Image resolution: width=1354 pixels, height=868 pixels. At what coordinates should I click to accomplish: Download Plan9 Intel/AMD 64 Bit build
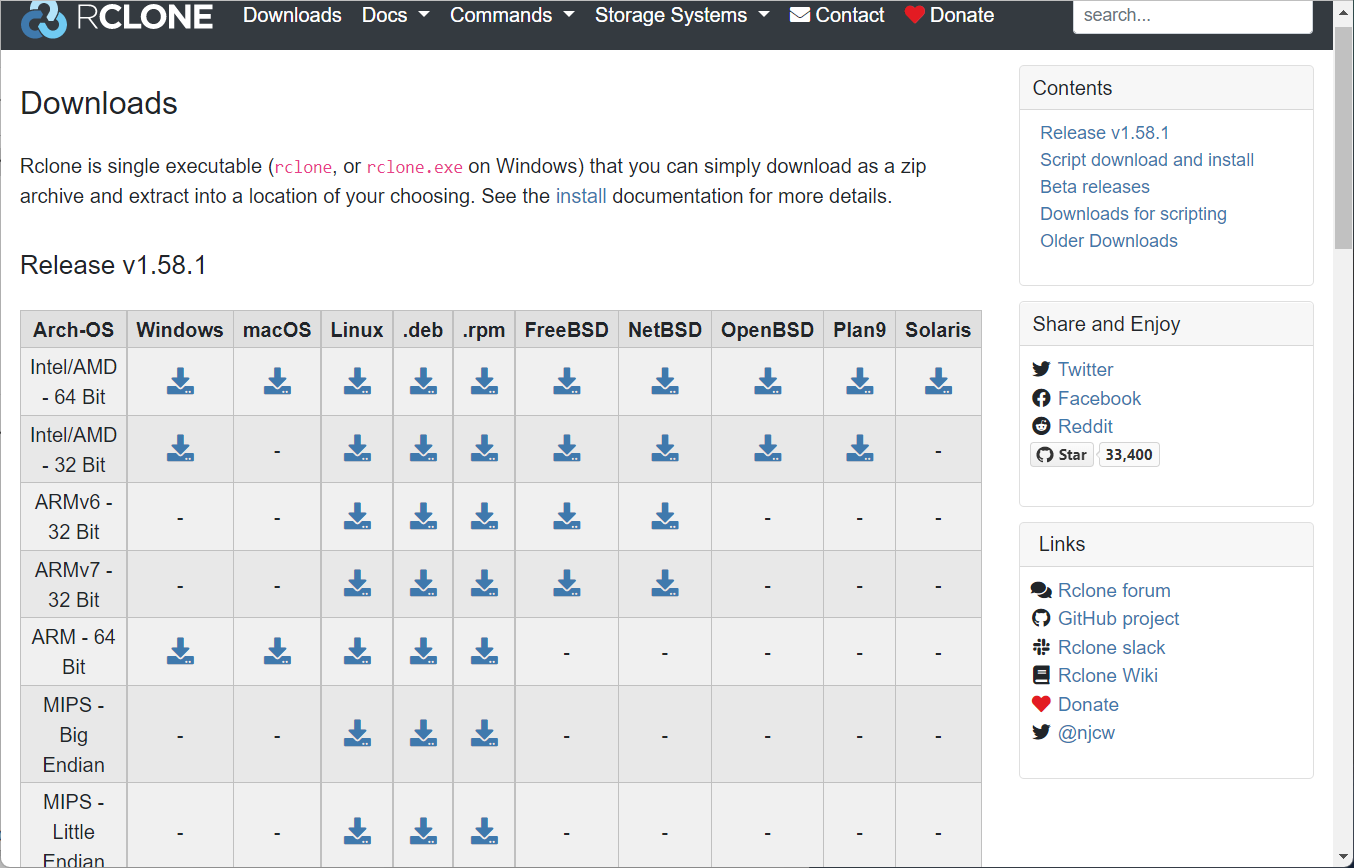[860, 381]
